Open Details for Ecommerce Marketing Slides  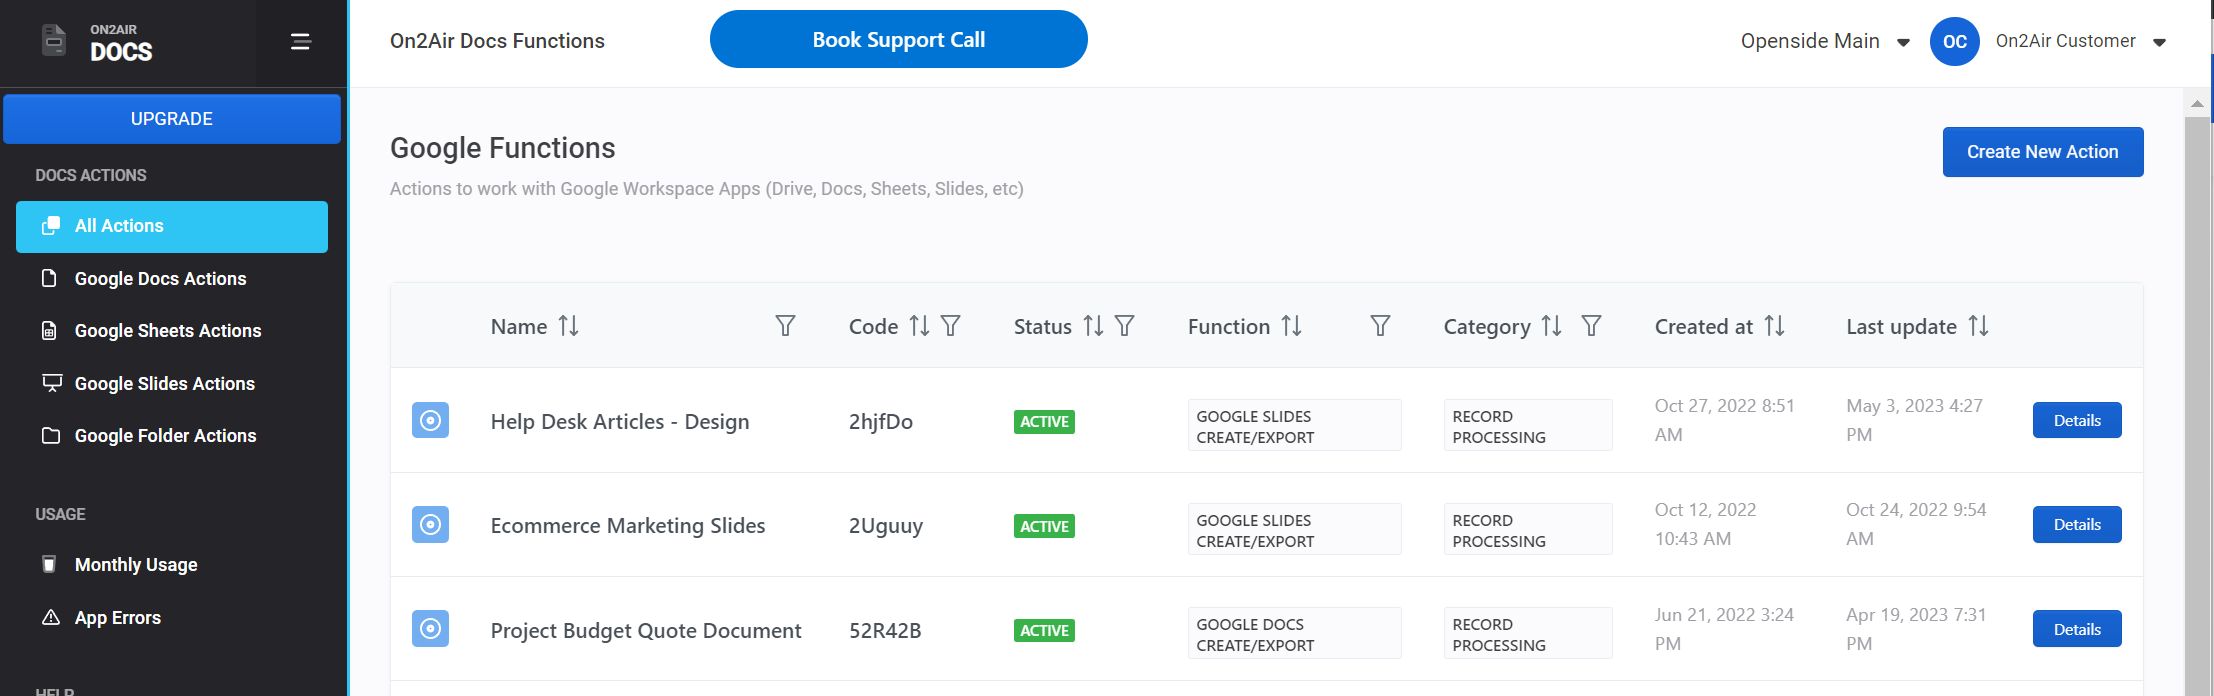(x=2077, y=525)
